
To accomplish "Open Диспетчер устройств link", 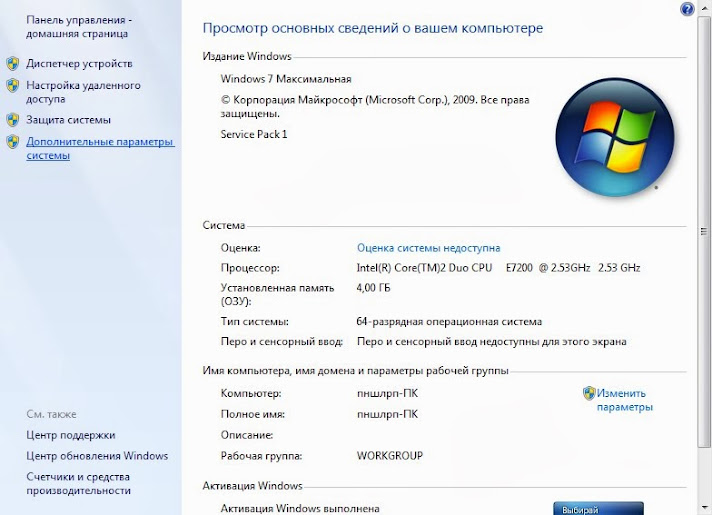I will point(79,64).
